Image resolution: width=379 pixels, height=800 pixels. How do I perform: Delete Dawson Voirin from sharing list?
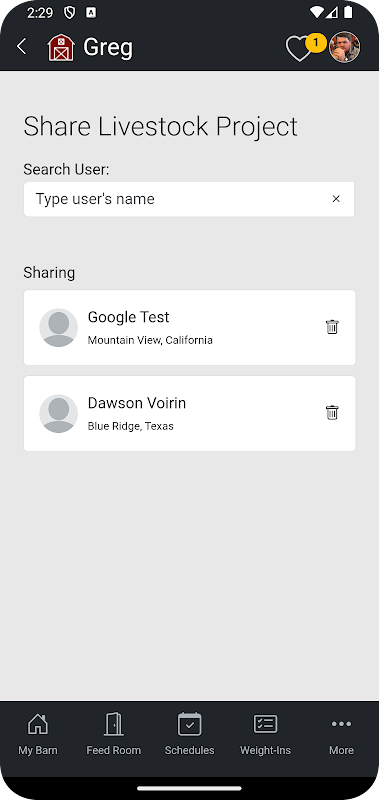332,412
